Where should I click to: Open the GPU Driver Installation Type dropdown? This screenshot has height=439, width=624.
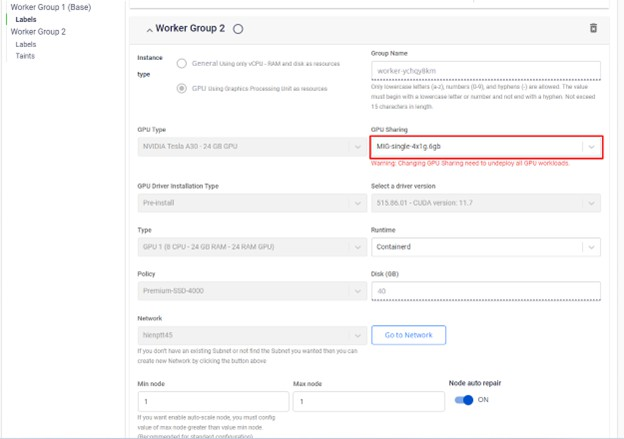252,203
